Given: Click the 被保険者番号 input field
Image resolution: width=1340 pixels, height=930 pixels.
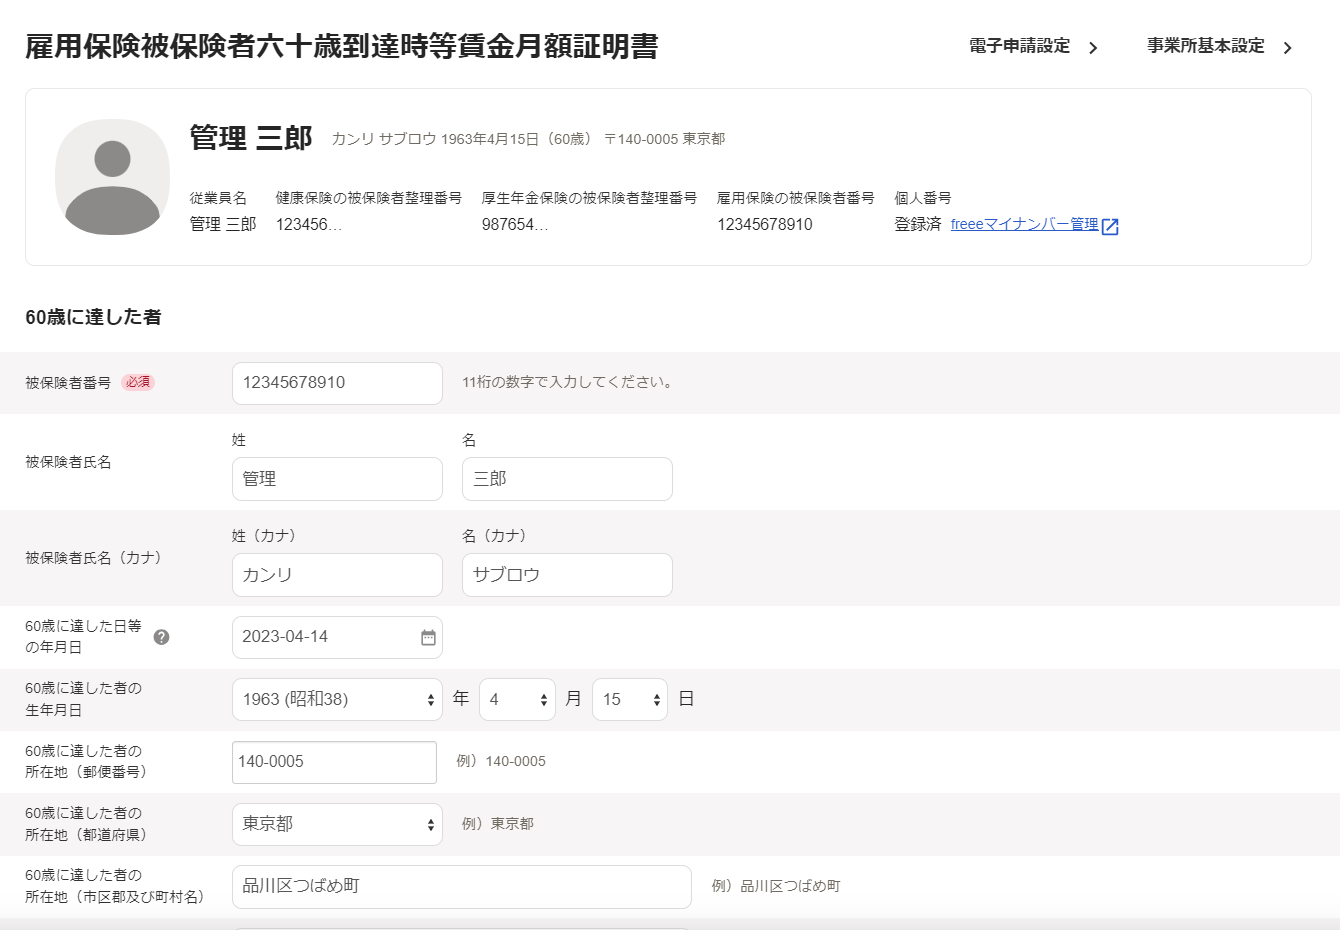Looking at the screenshot, I should (x=337, y=383).
